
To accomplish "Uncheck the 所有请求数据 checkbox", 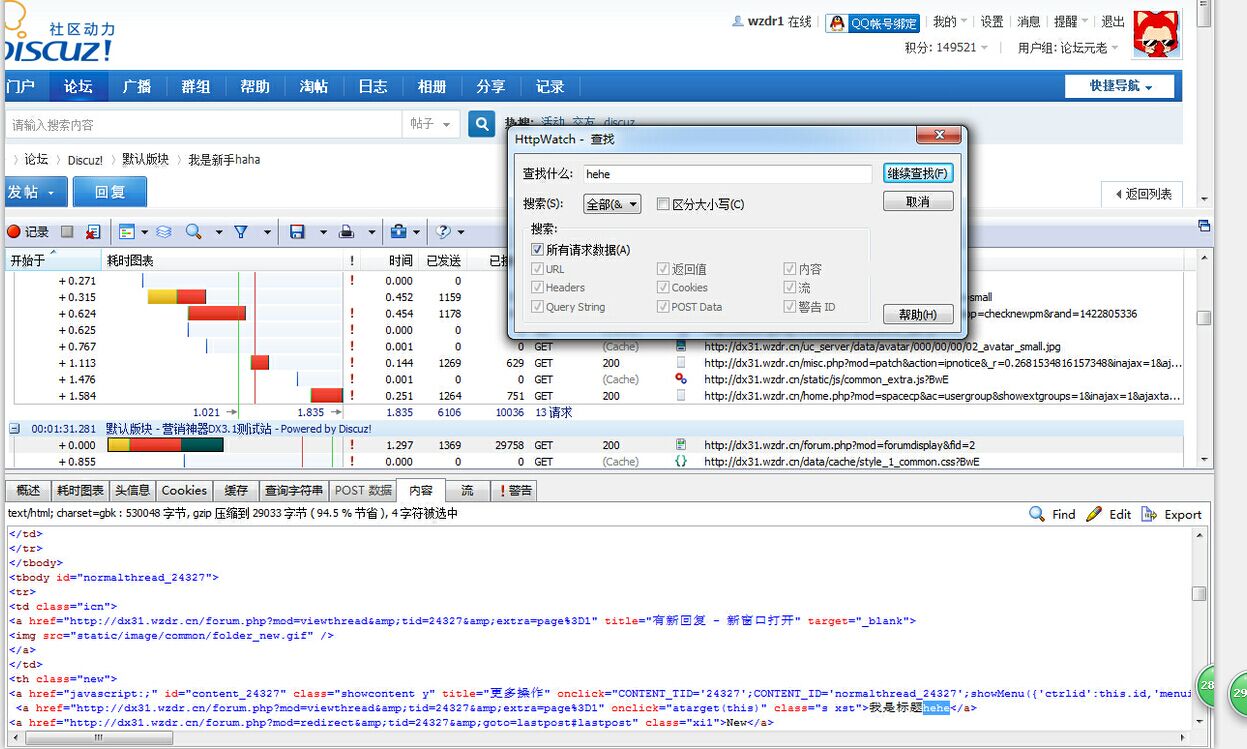I will click(538, 250).
